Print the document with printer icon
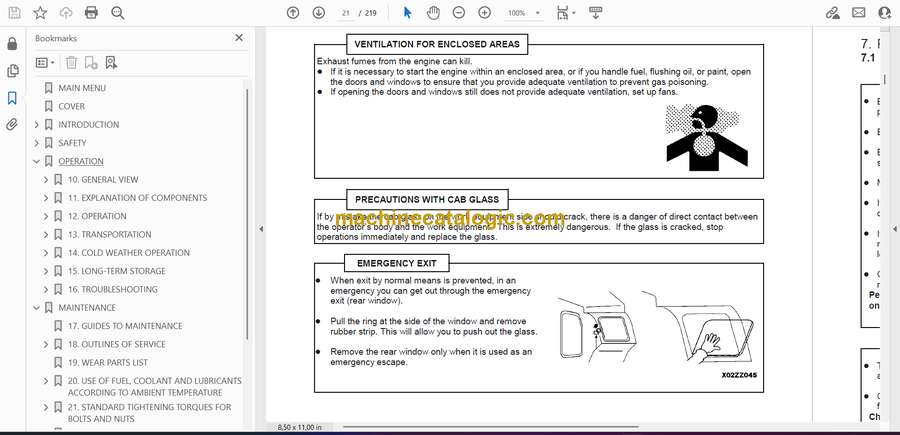 tap(91, 13)
